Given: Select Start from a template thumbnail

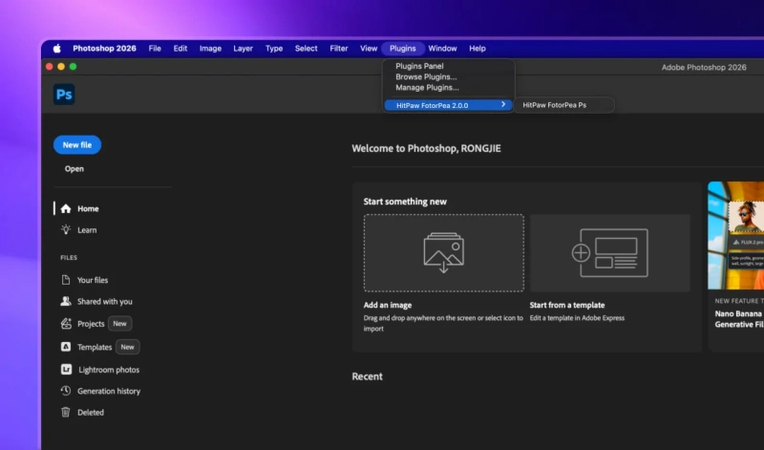Looking at the screenshot, I should coord(609,253).
